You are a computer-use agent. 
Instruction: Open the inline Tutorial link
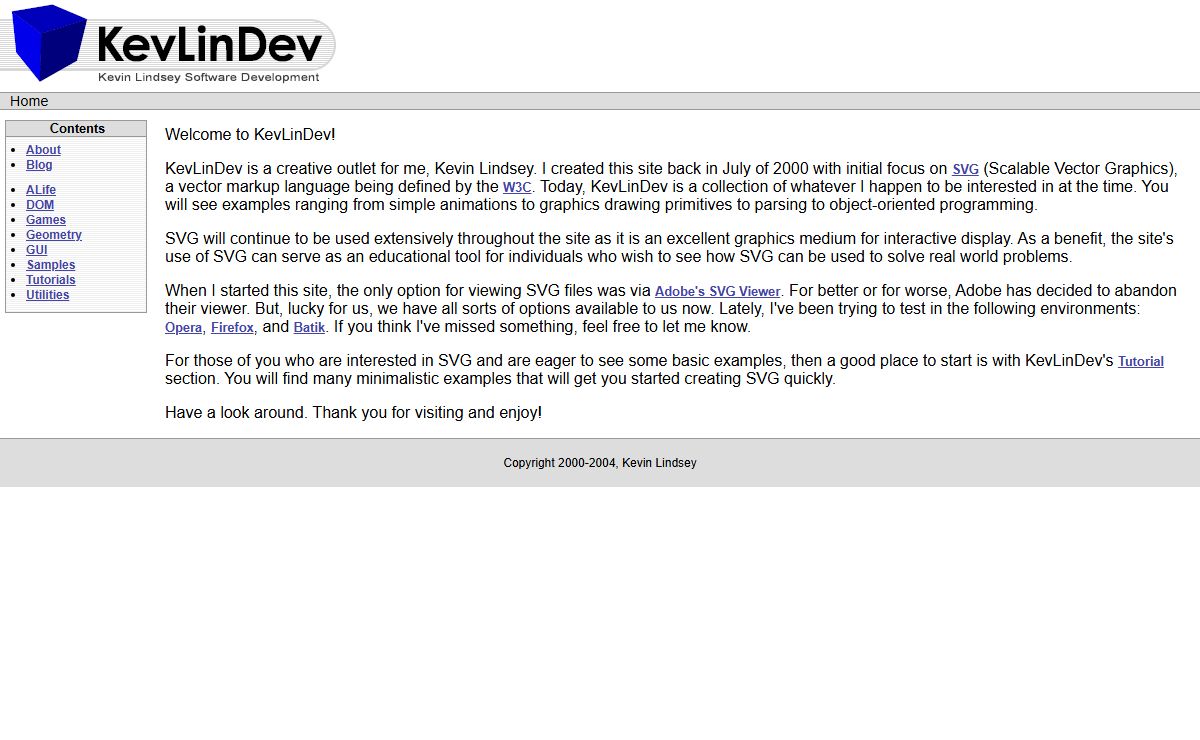point(1141,362)
